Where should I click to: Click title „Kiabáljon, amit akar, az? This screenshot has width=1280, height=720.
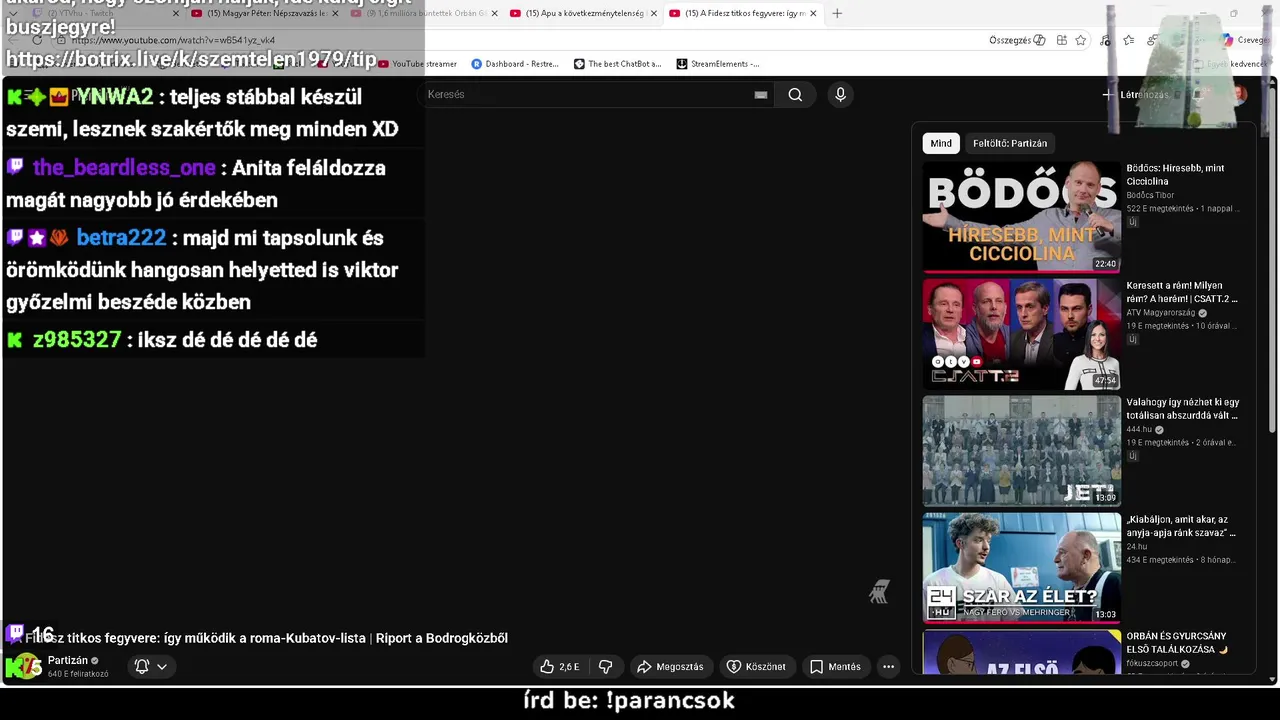[x=1181, y=526]
